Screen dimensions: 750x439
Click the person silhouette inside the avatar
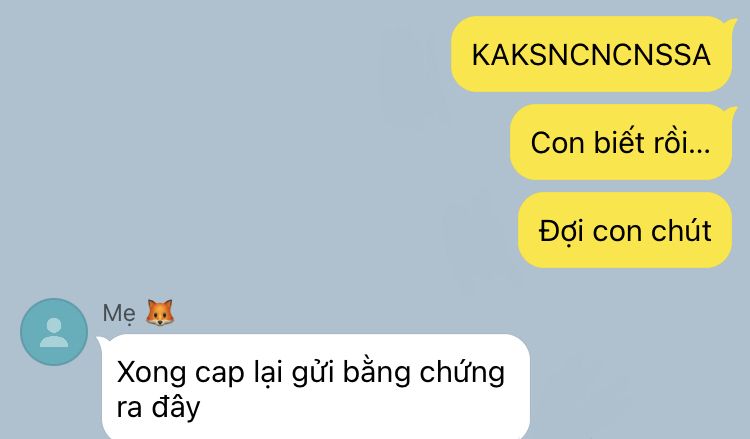coord(54,333)
